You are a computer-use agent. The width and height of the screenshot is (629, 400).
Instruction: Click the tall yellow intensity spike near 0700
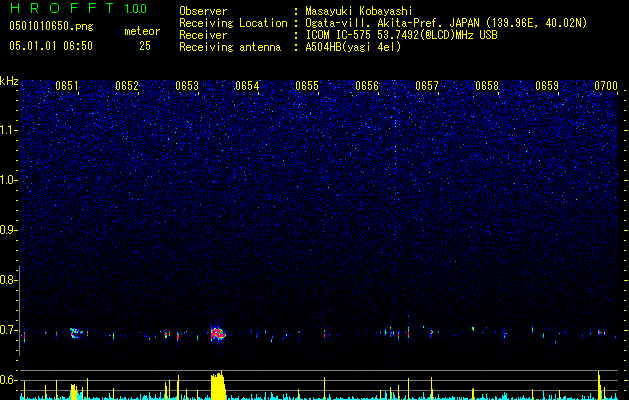599,385
